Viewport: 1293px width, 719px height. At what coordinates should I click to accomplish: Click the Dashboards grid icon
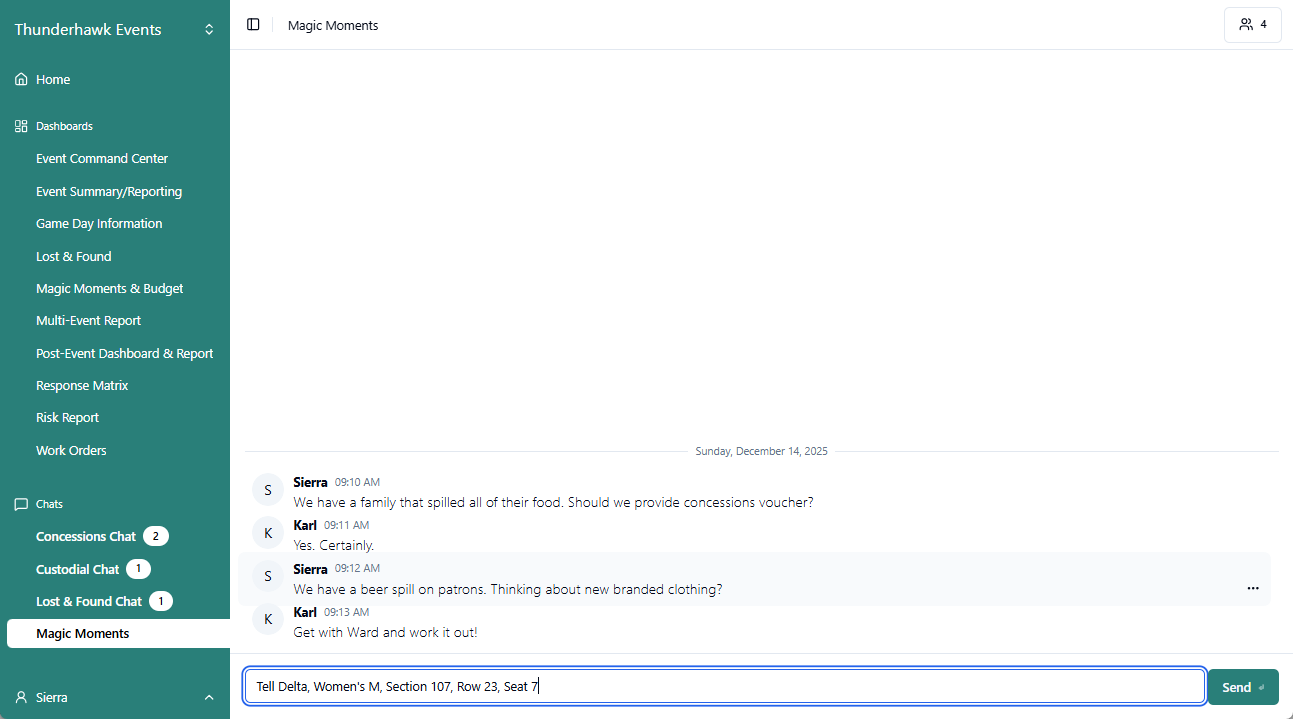pos(19,125)
